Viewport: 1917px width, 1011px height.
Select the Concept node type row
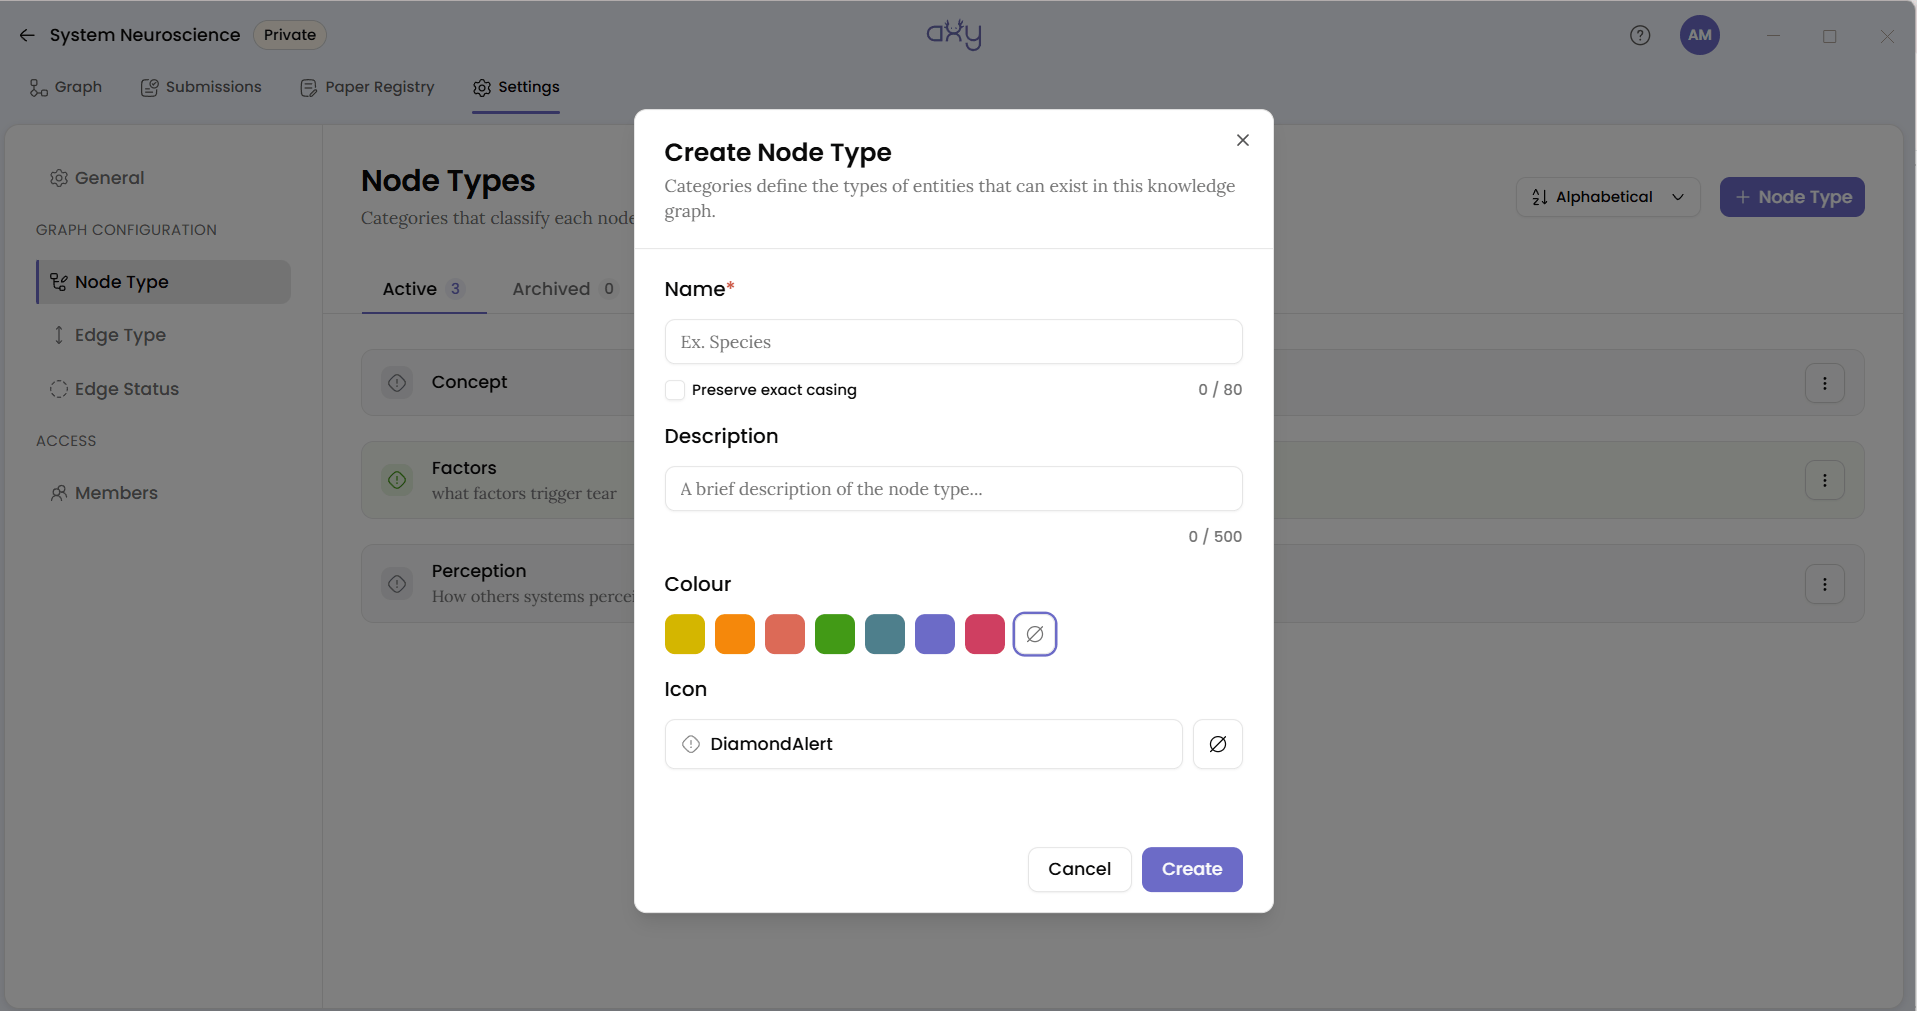click(x=1112, y=383)
